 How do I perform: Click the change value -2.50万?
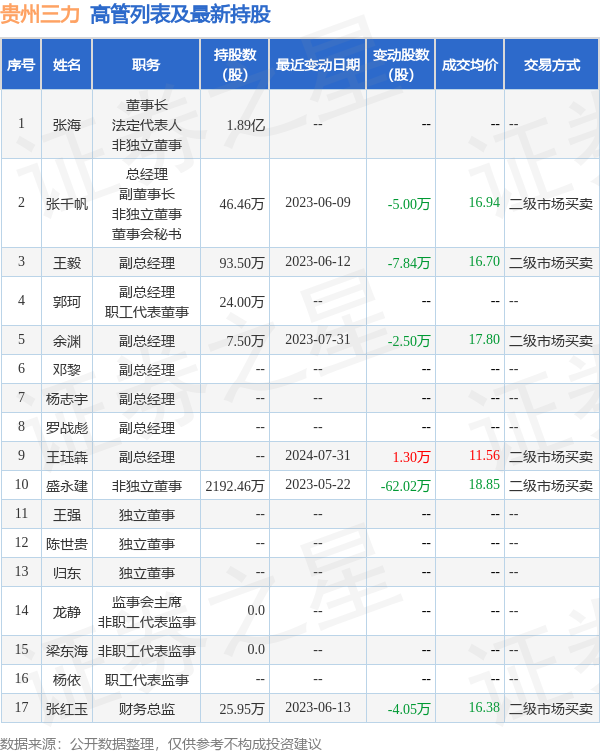(409, 341)
